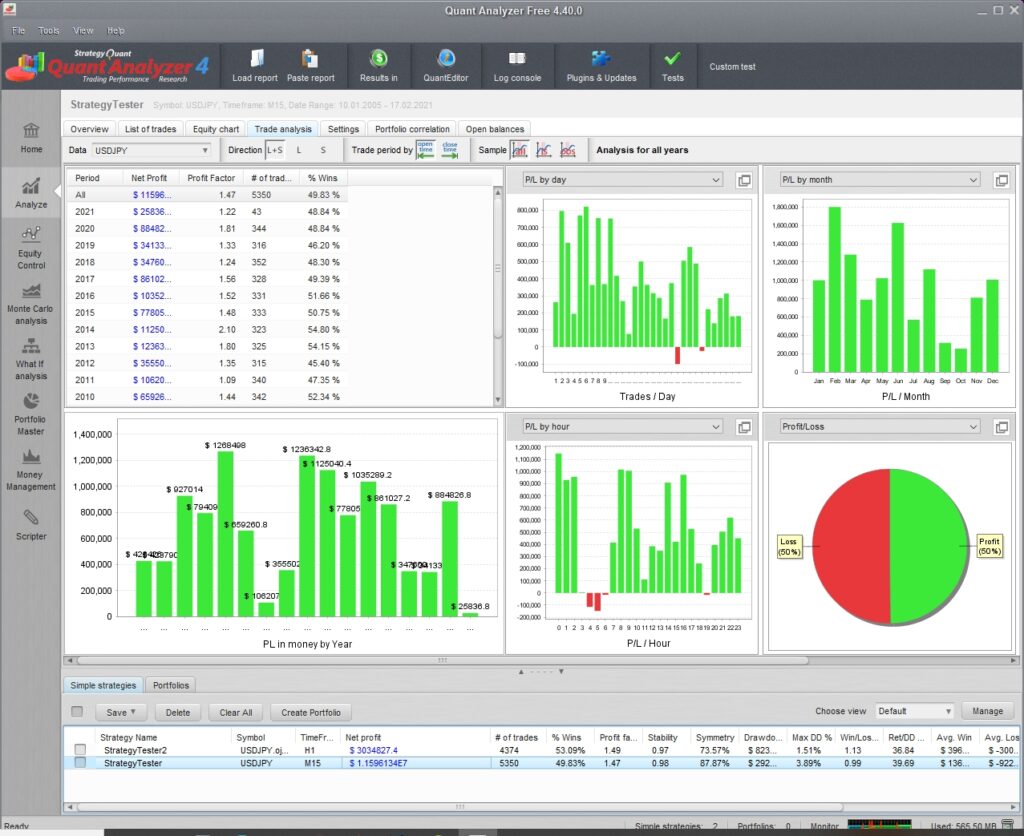Go to Portfolio Master in the sidebar
1024x836 pixels.
coord(31,414)
